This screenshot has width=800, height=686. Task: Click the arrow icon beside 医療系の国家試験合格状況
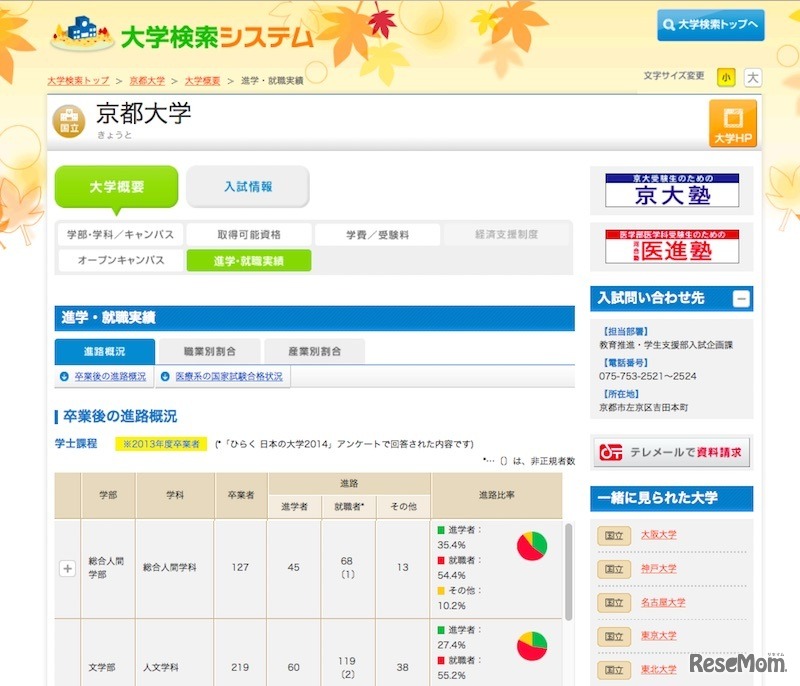click(165, 377)
